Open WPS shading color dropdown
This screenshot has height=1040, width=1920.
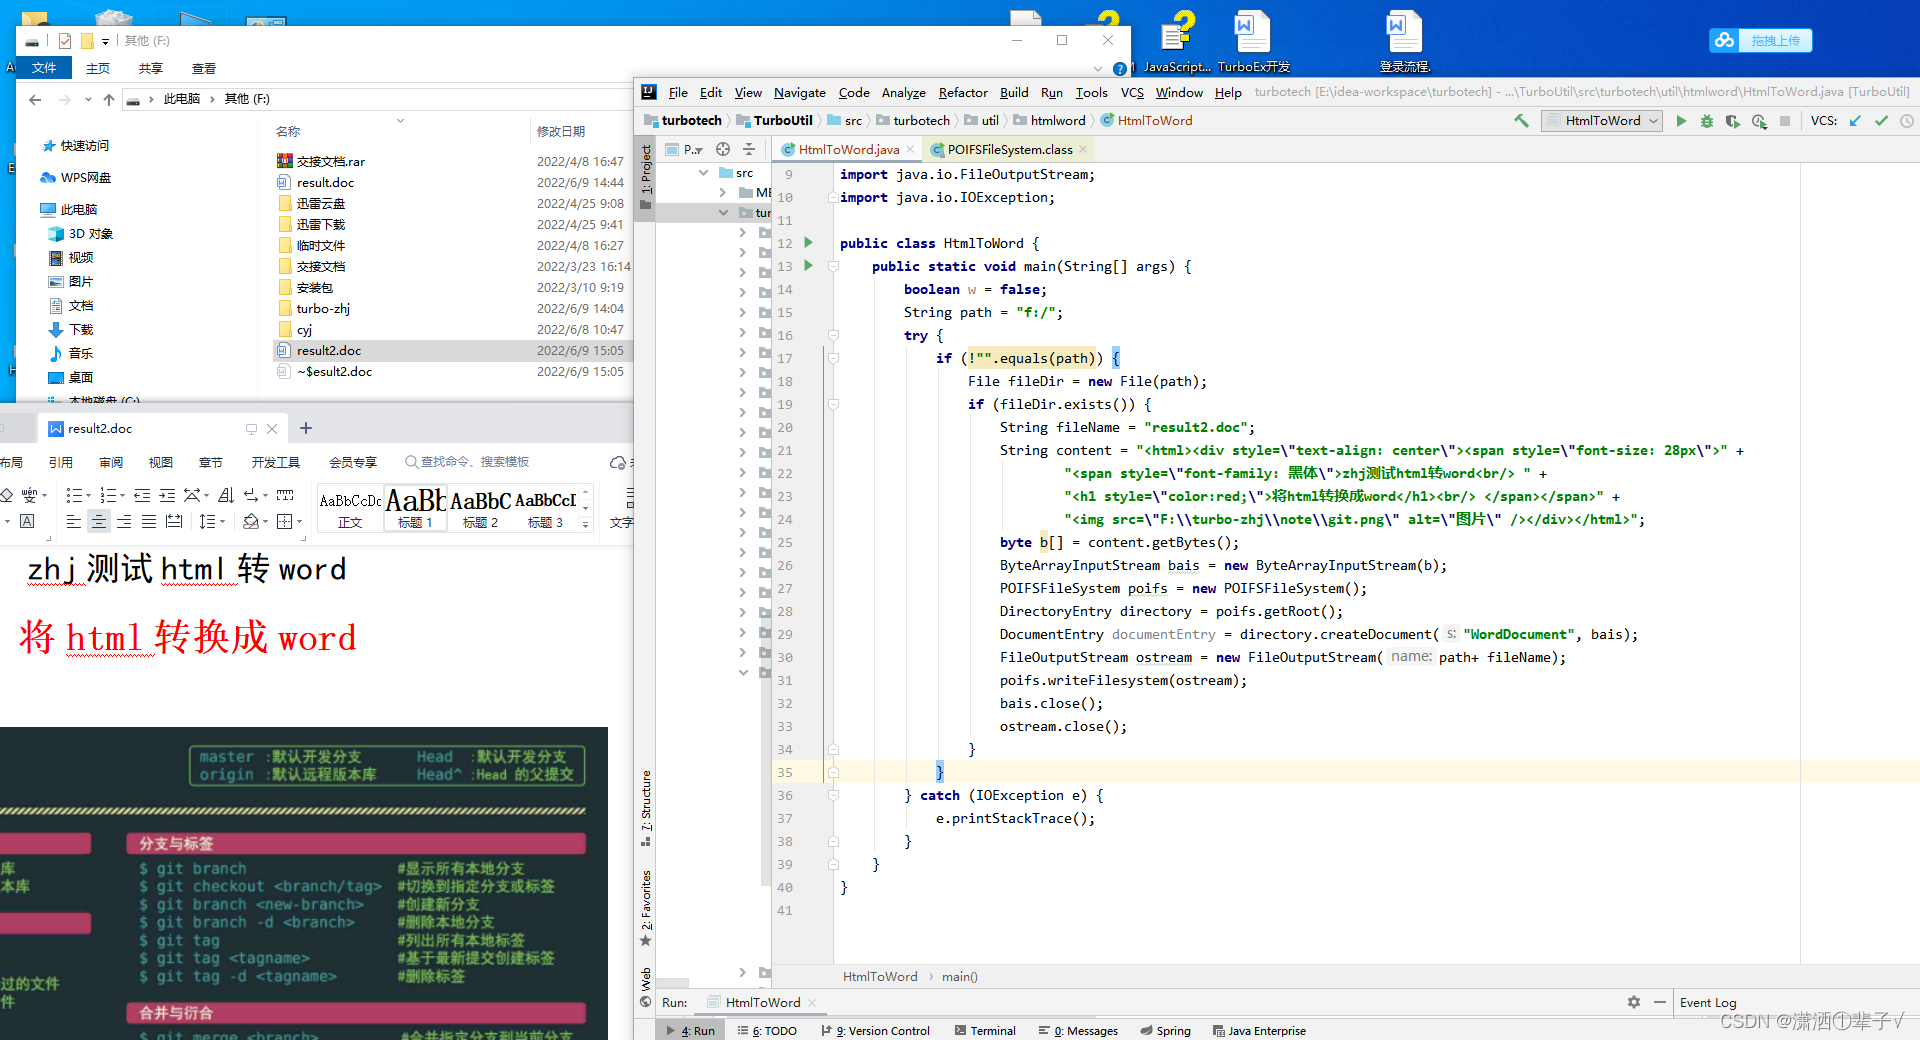(265, 522)
